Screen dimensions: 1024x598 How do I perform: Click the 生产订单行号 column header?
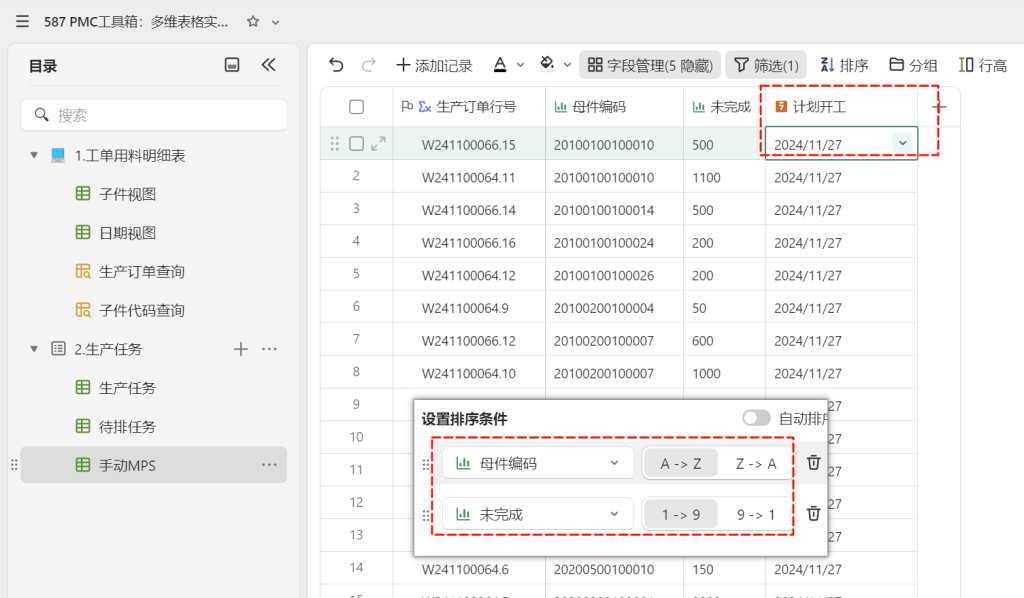point(469,106)
